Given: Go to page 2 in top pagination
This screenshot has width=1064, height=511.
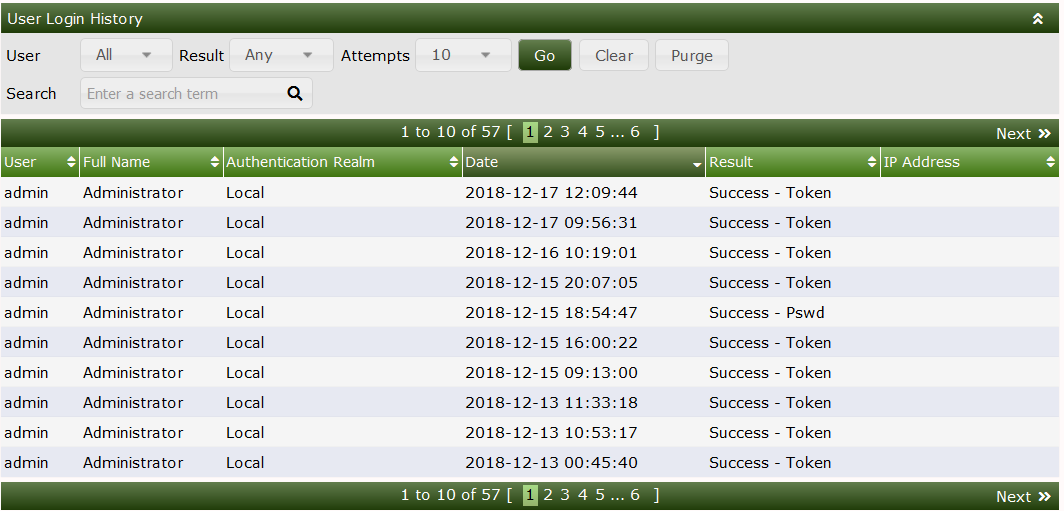Looking at the screenshot, I should tap(548, 132).
